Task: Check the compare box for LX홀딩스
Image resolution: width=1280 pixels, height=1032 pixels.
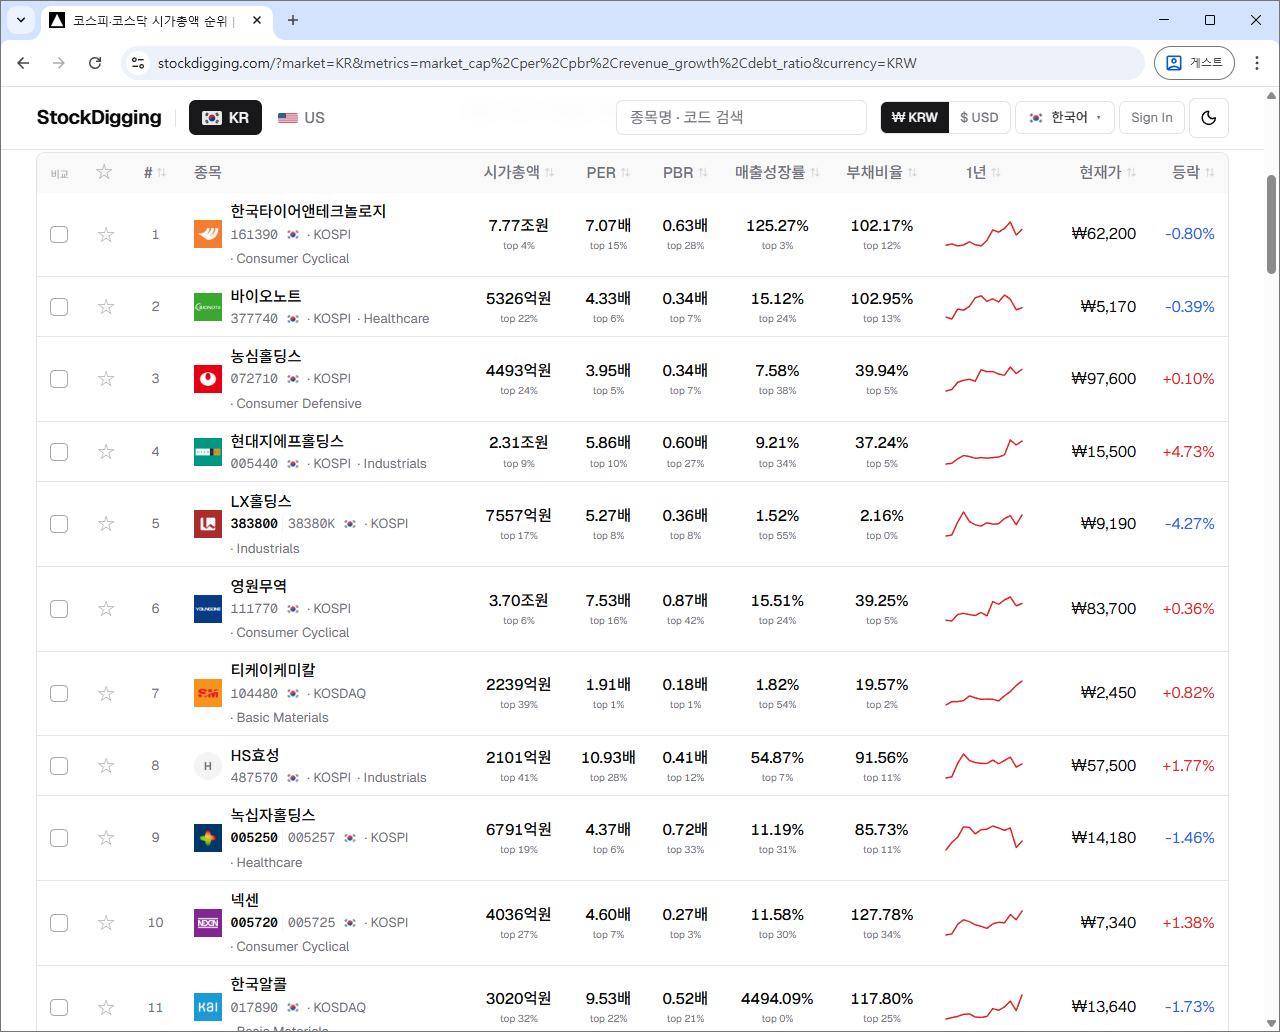Action: [x=59, y=524]
